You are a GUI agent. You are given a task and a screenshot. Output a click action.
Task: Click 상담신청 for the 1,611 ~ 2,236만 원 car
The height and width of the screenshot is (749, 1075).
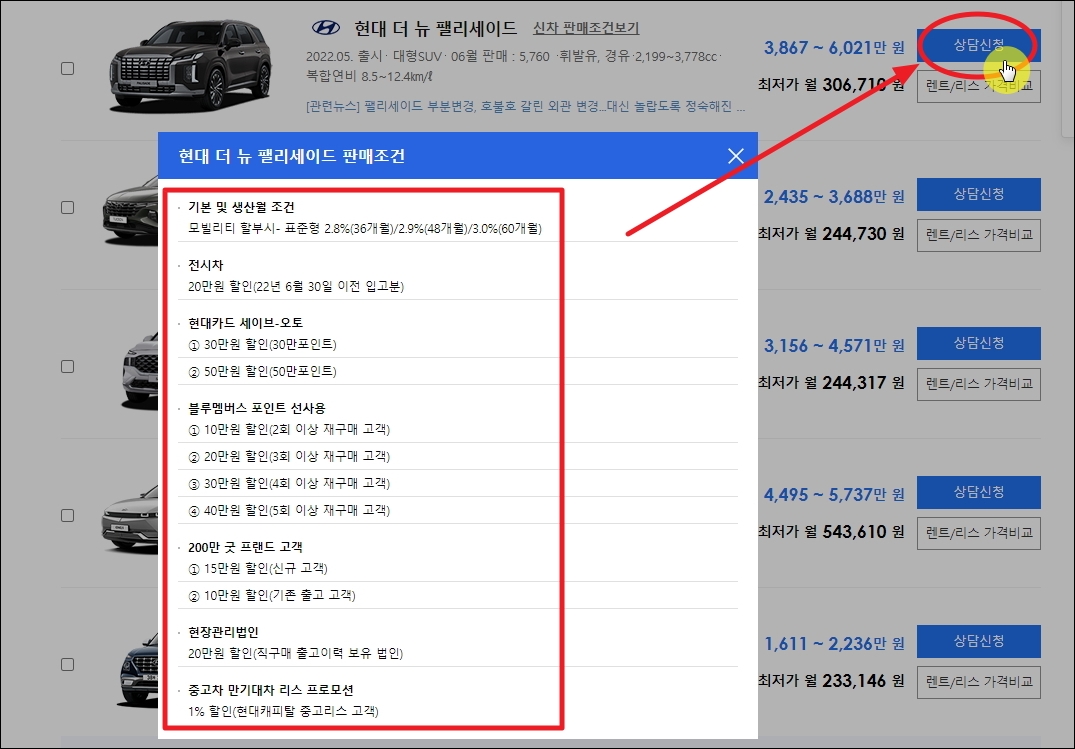(978, 641)
